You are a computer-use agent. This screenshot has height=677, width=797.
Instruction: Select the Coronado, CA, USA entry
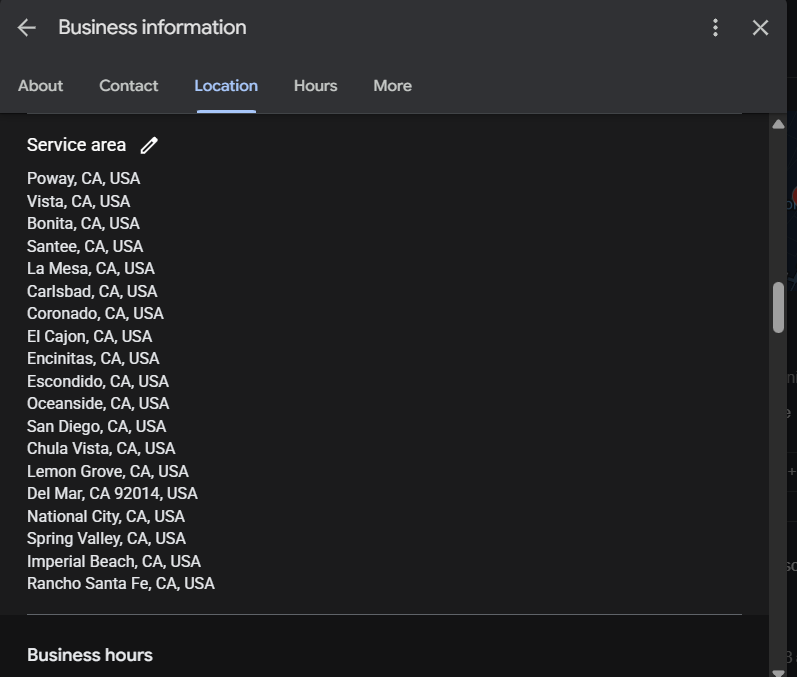pos(95,314)
